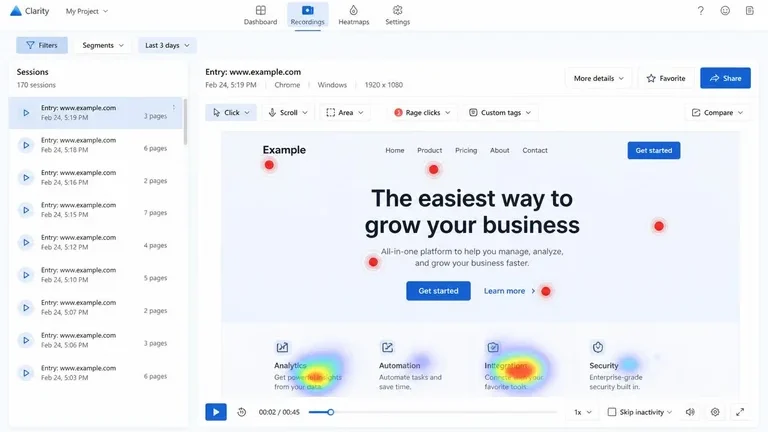Click Get started button in page header
Viewport: 768px width, 432px height.
click(653, 150)
